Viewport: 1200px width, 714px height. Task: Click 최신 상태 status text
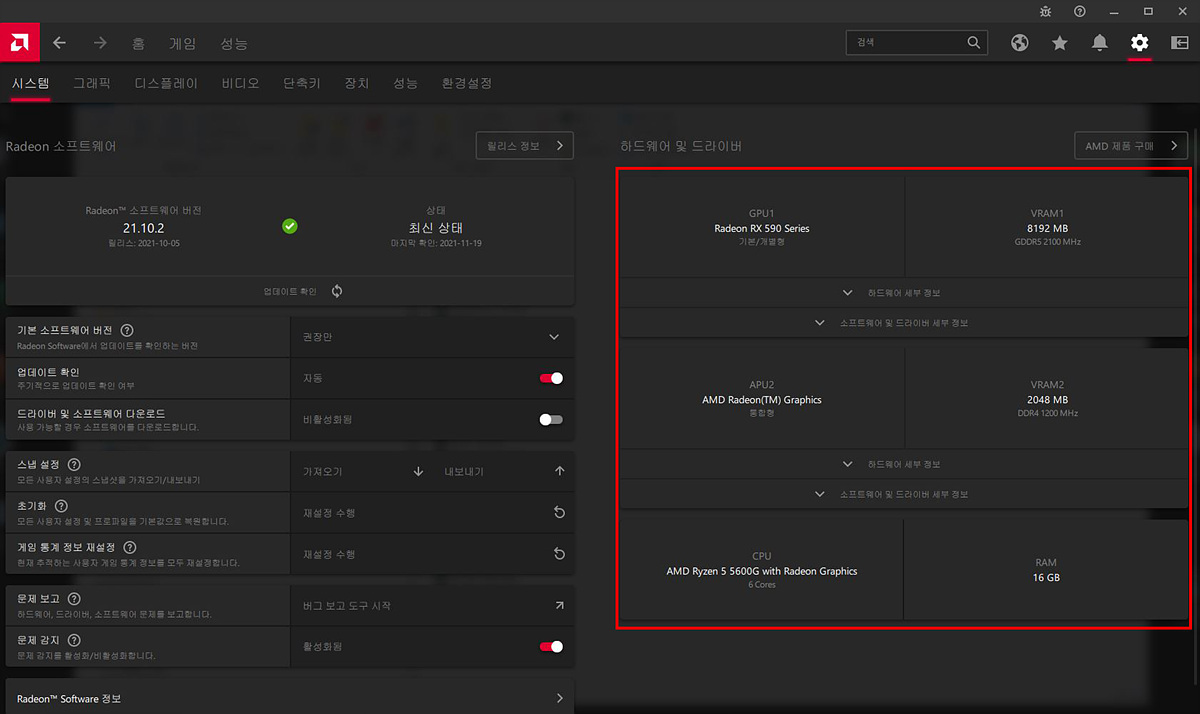pyautogui.click(x=436, y=228)
